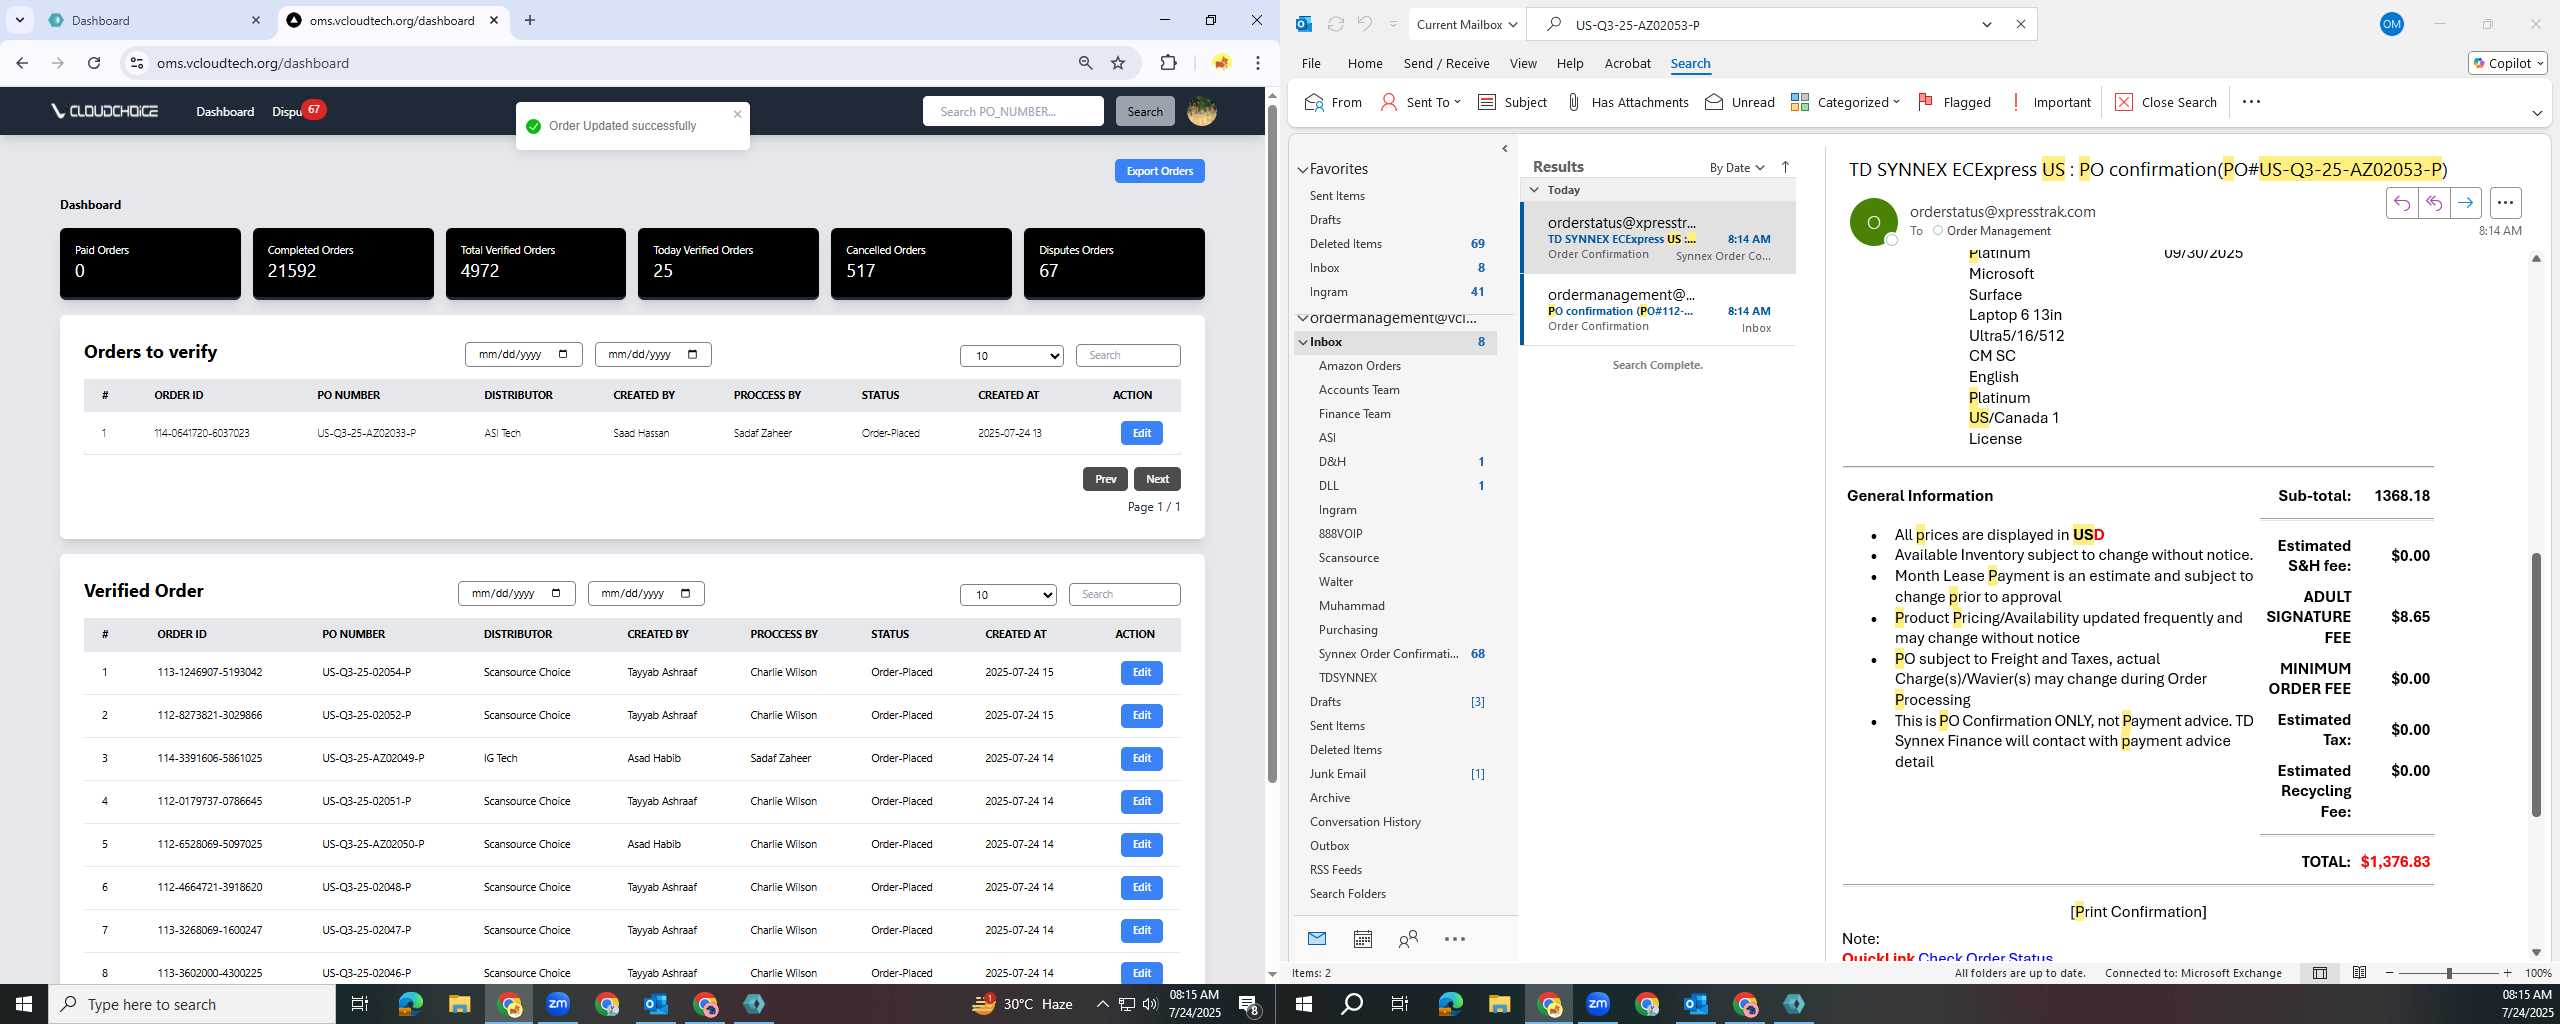Open Categorized dropdown
The width and height of the screenshot is (2560, 1024).
click(x=1845, y=102)
